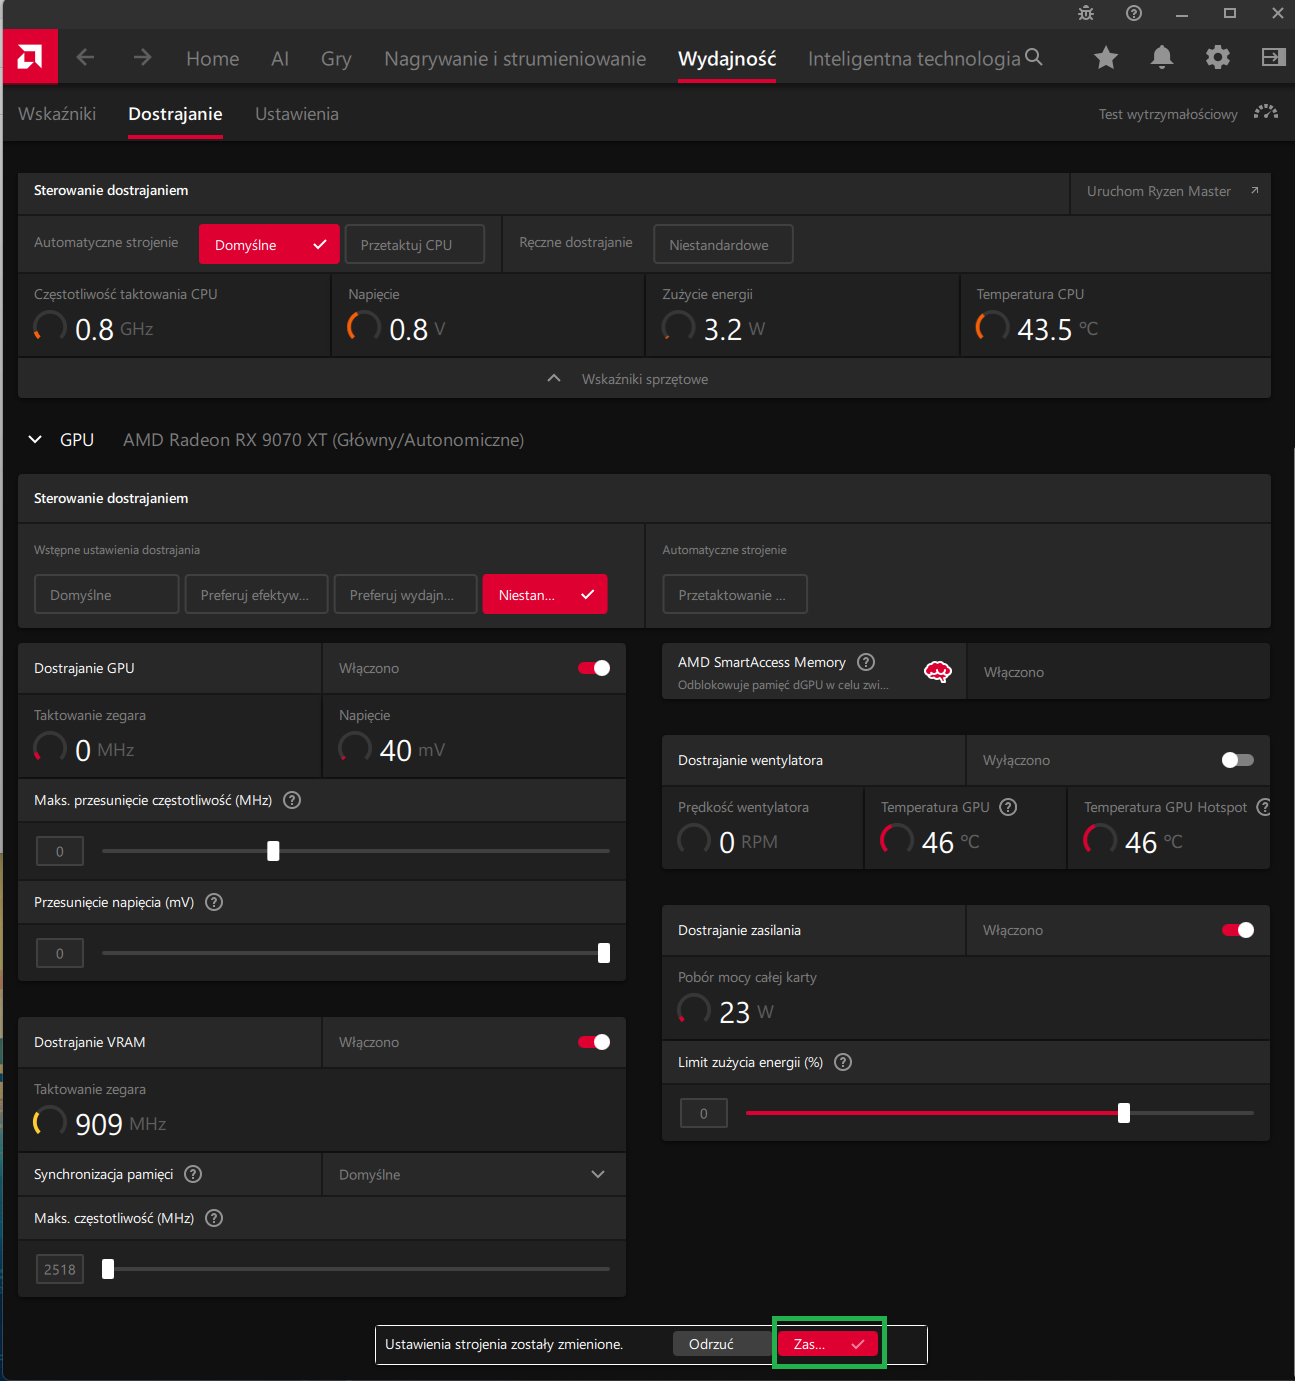Select GPU preset Domyślne

tap(107, 594)
